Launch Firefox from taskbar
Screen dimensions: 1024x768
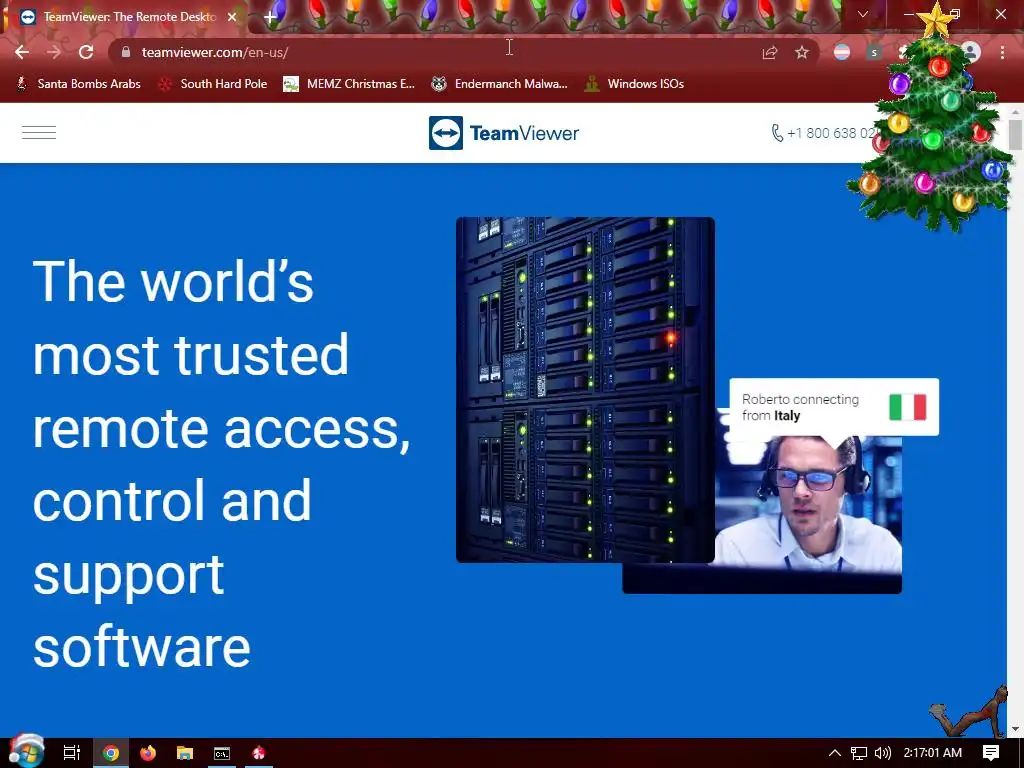(x=148, y=753)
